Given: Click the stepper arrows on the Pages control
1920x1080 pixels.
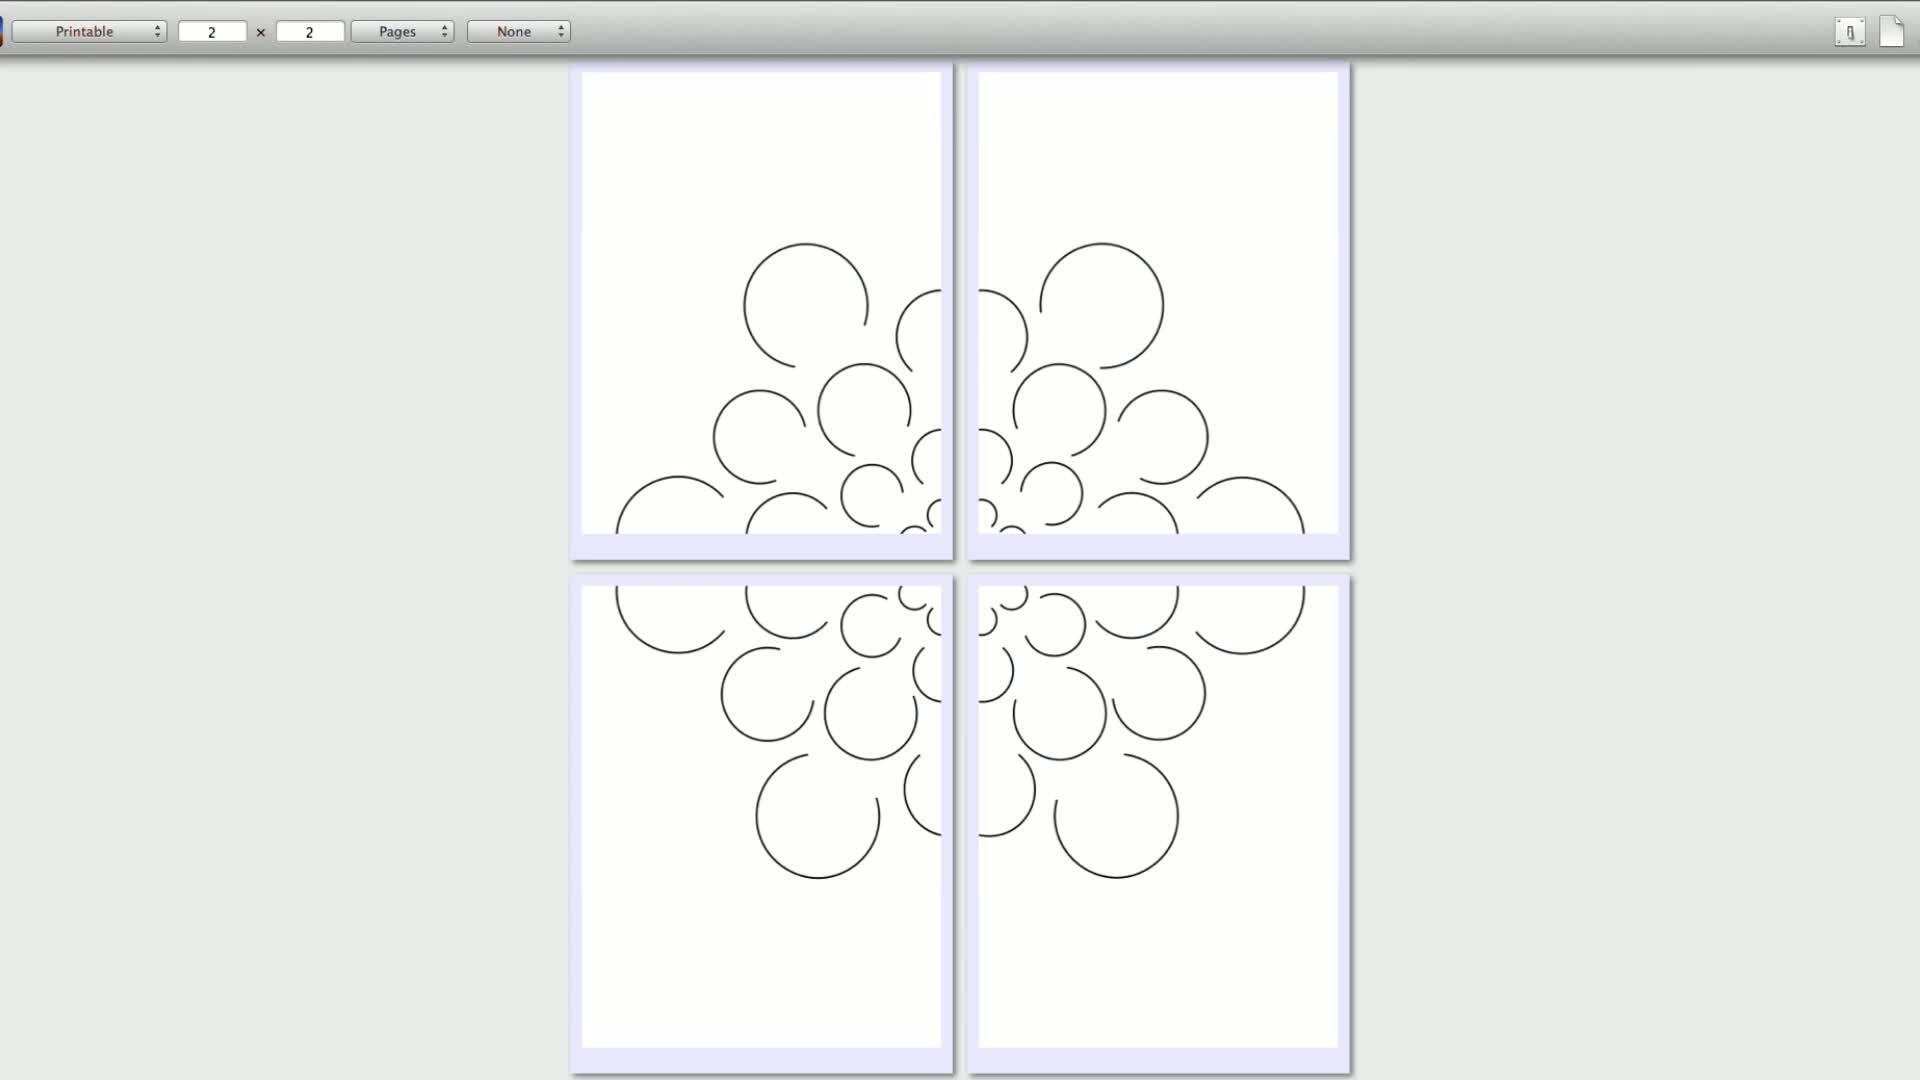Looking at the screenshot, I should (443, 31).
